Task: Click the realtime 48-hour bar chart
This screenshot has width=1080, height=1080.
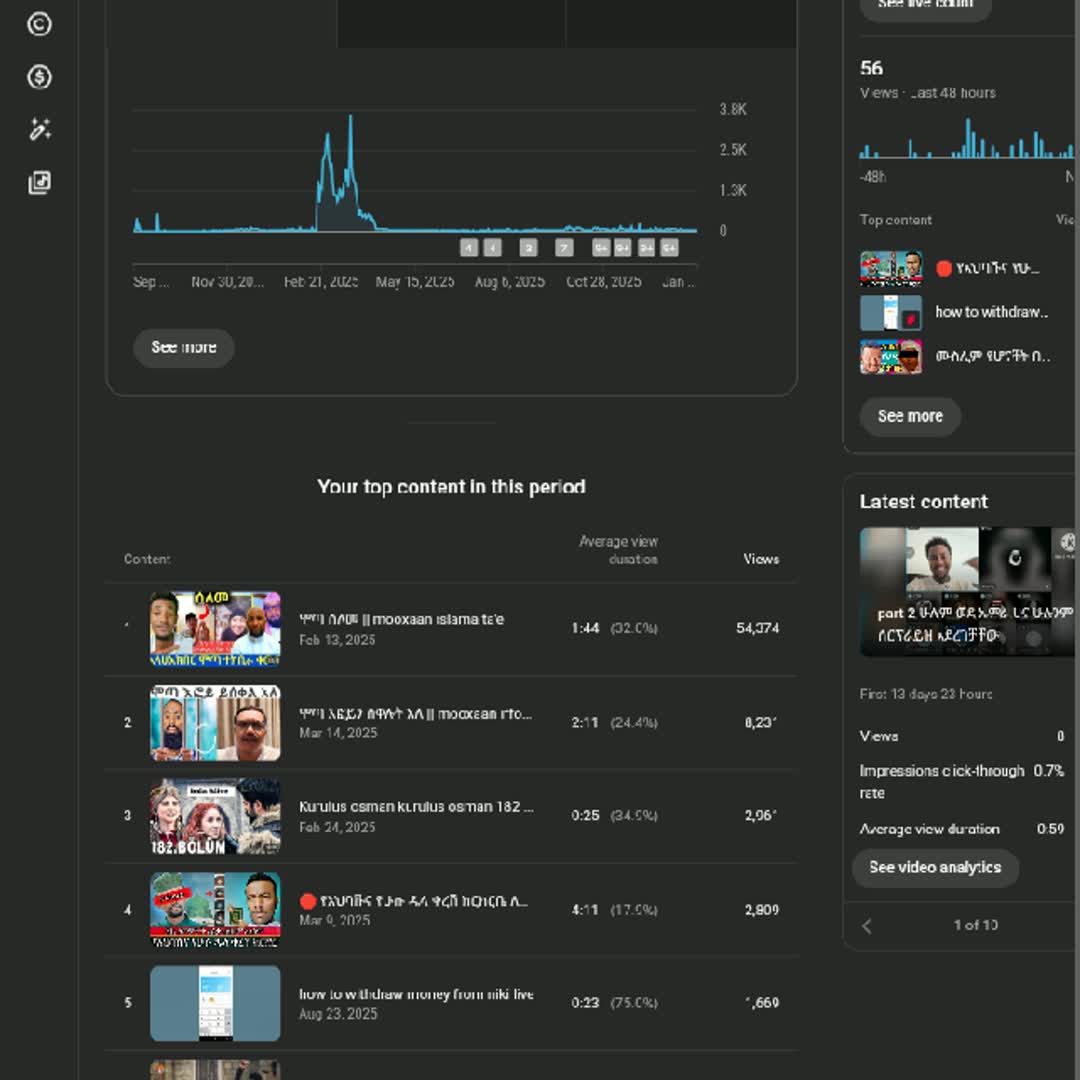Action: 966,138
